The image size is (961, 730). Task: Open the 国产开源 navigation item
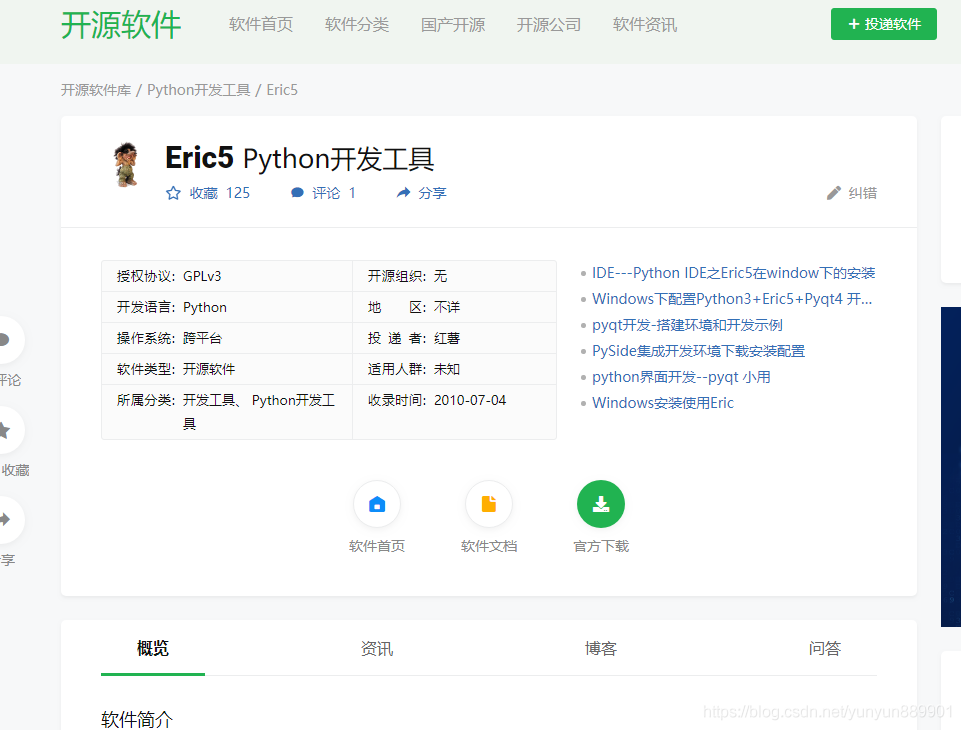[x=453, y=25]
